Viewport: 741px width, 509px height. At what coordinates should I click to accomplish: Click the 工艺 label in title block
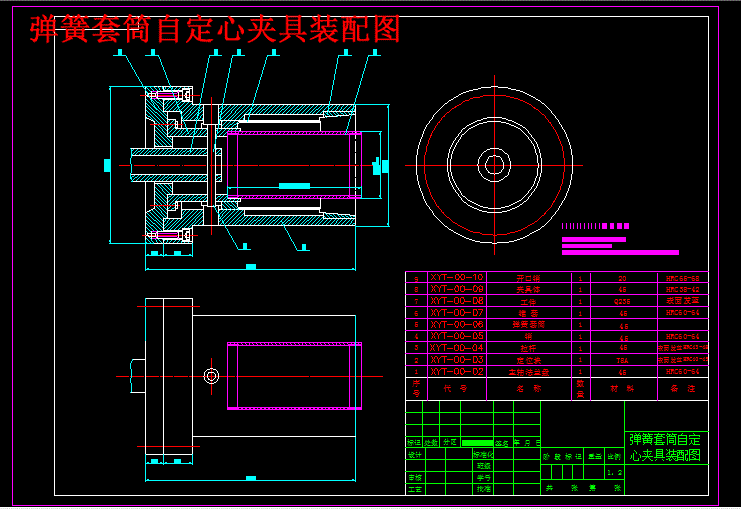(x=414, y=489)
